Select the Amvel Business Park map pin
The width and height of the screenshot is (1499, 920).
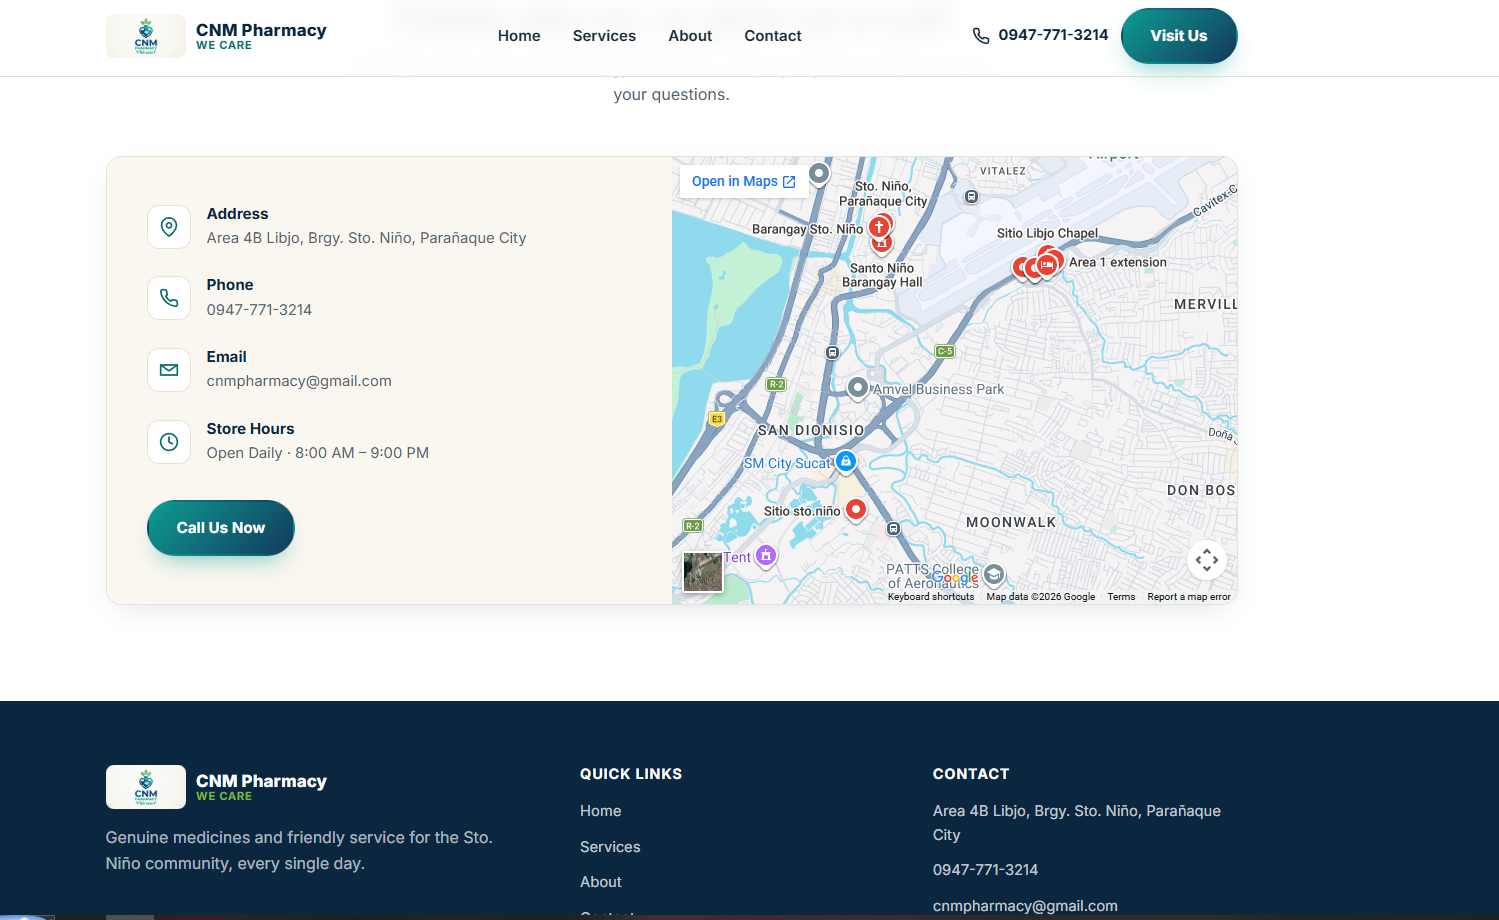857,388
